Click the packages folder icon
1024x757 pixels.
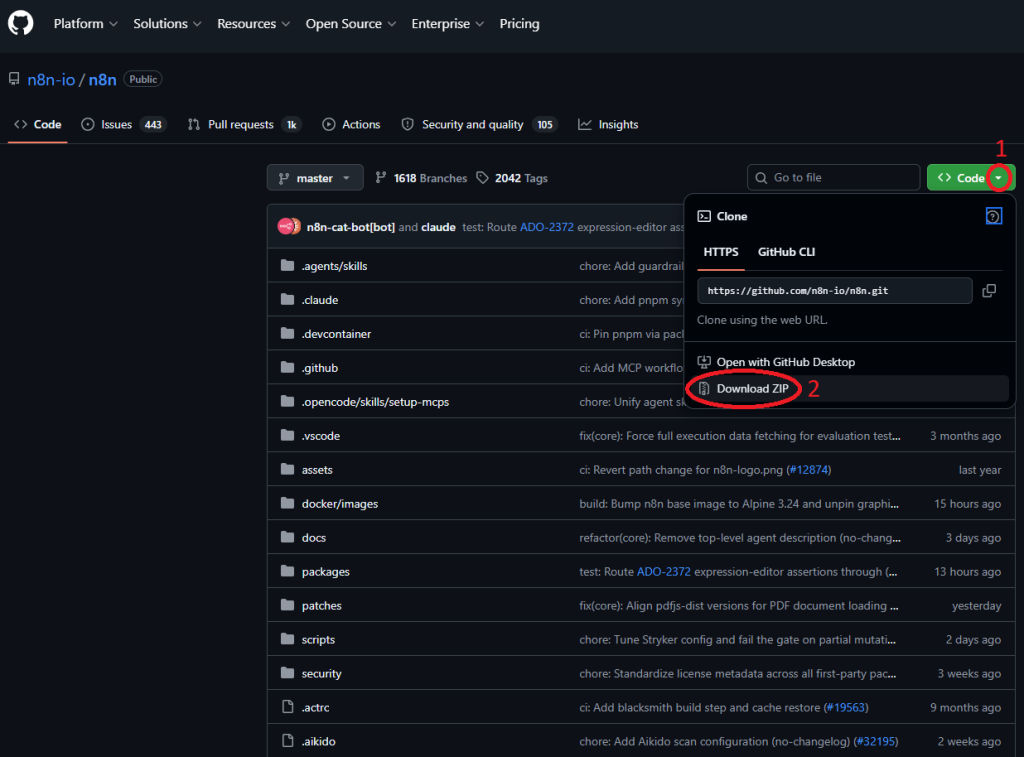click(287, 571)
